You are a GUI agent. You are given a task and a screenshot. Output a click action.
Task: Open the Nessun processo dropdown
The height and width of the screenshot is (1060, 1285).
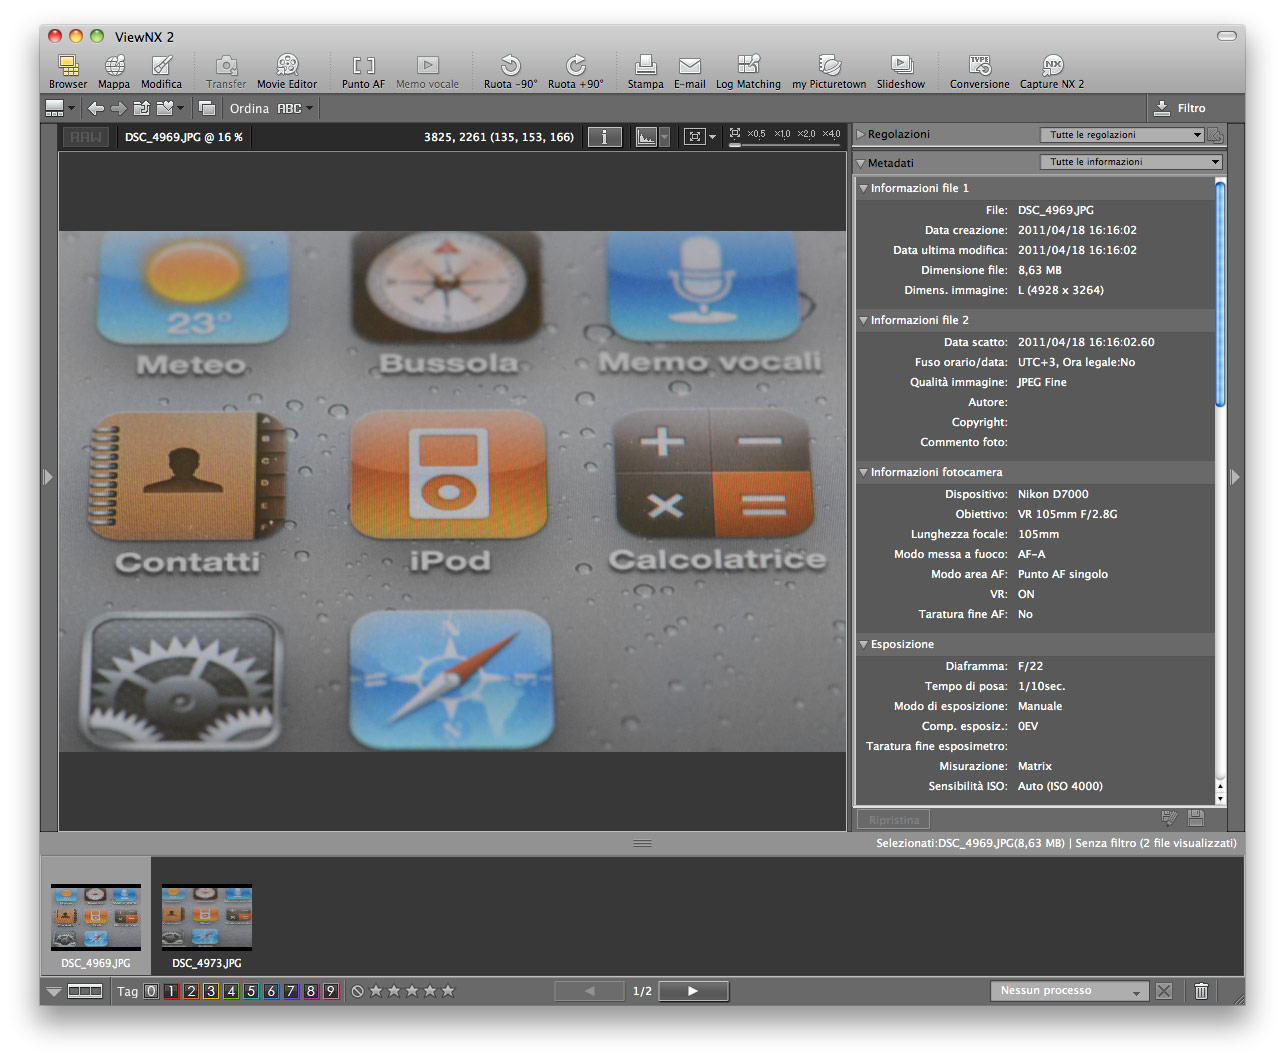click(x=1069, y=991)
